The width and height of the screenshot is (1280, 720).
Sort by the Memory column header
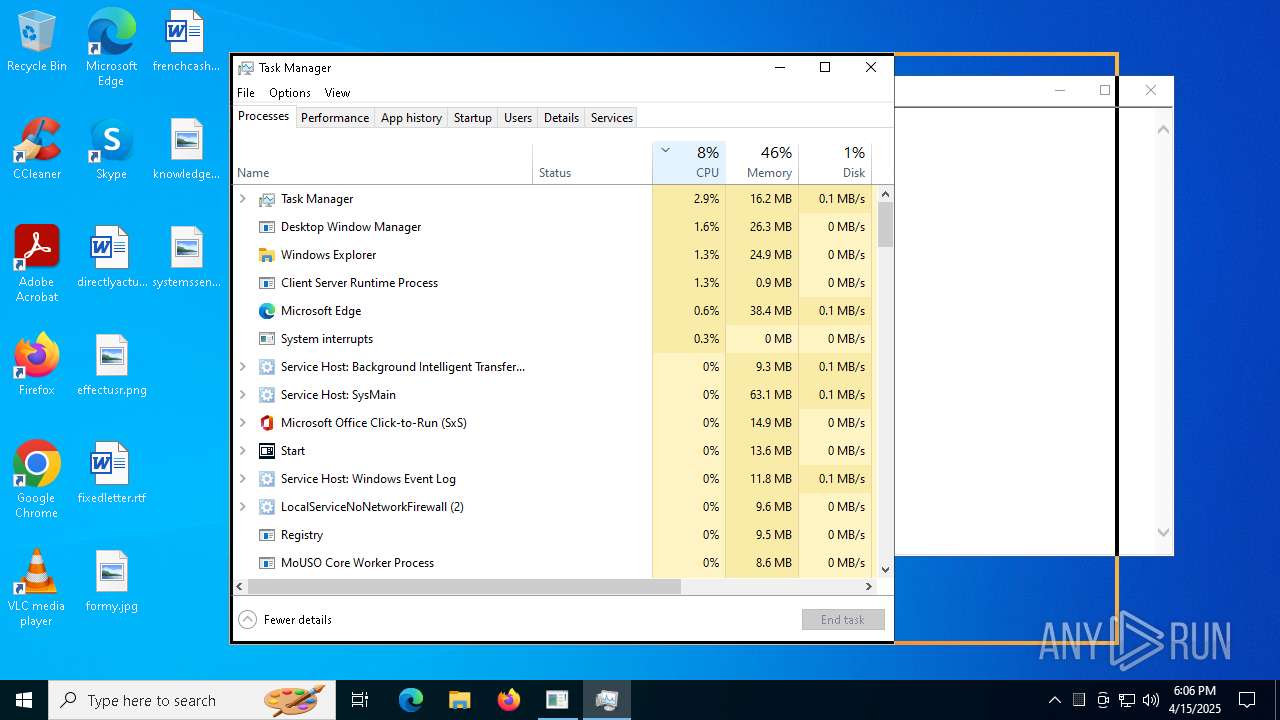click(x=762, y=163)
